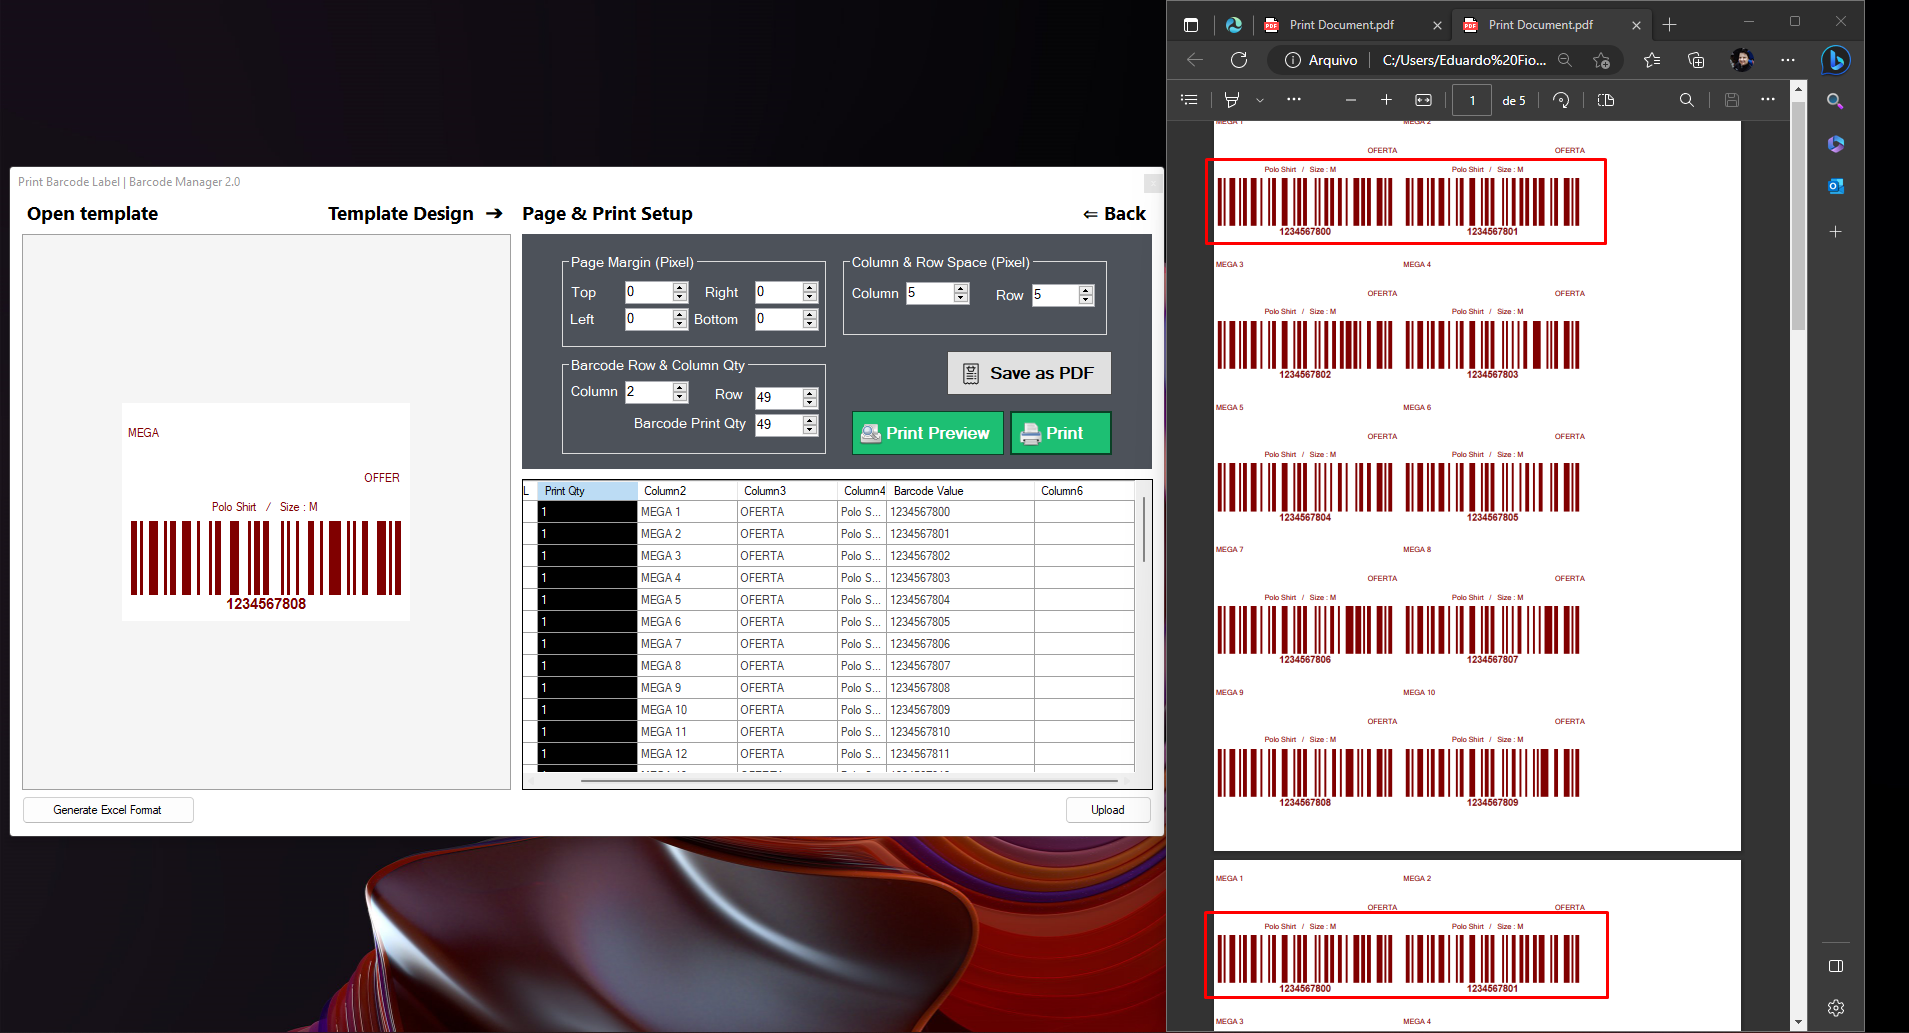
Task: Add this page to favorites
Action: [x=1601, y=60]
